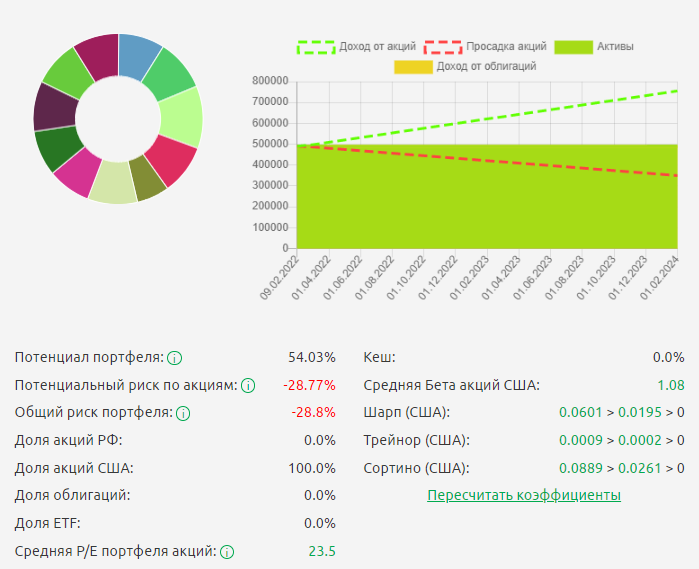This screenshot has height=569, width=699.
Task: Disable Доход от облигаций legend item
Action: click(x=465, y=66)
